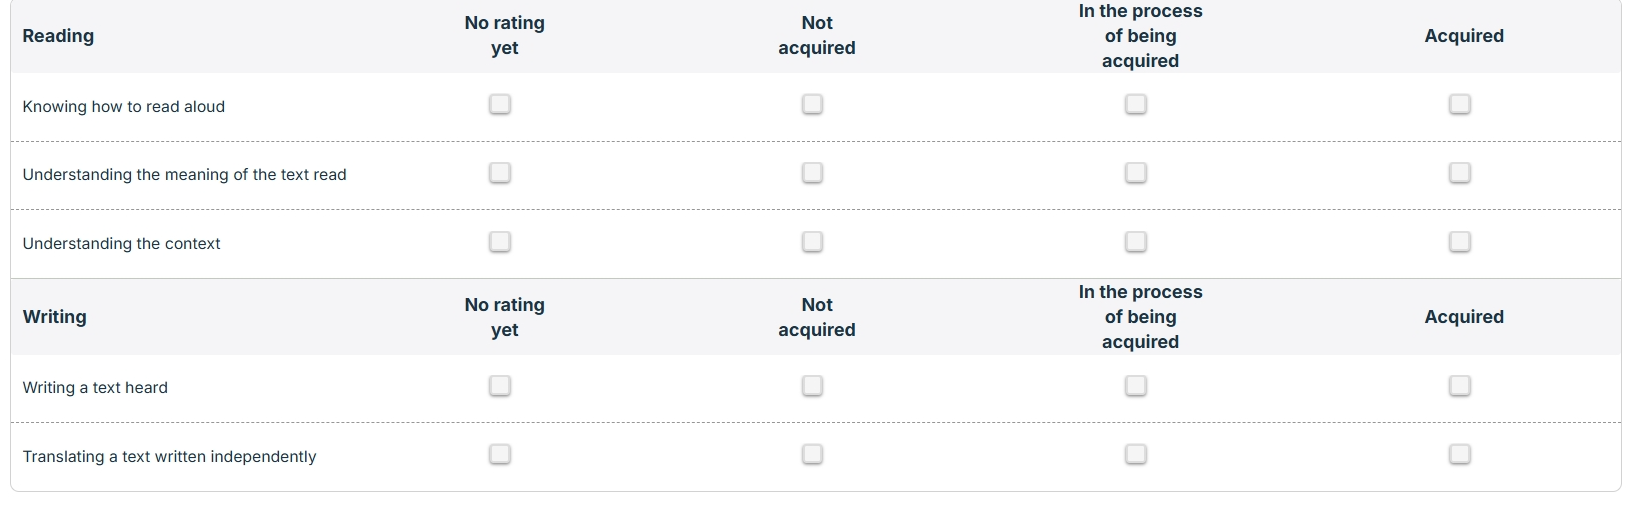This screenshot has height=507, width=1632.
Task: Set 'Knowing how to read aloud' to in process
Action: [x=1136, y=104]
